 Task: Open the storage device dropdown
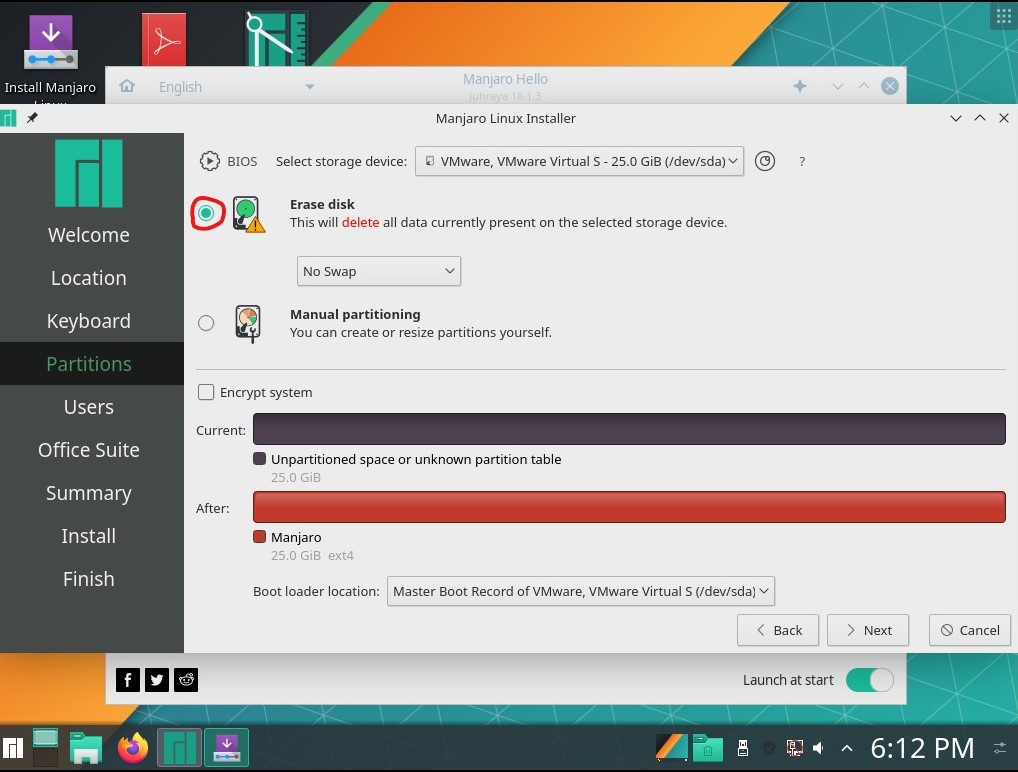click(579, 161)
